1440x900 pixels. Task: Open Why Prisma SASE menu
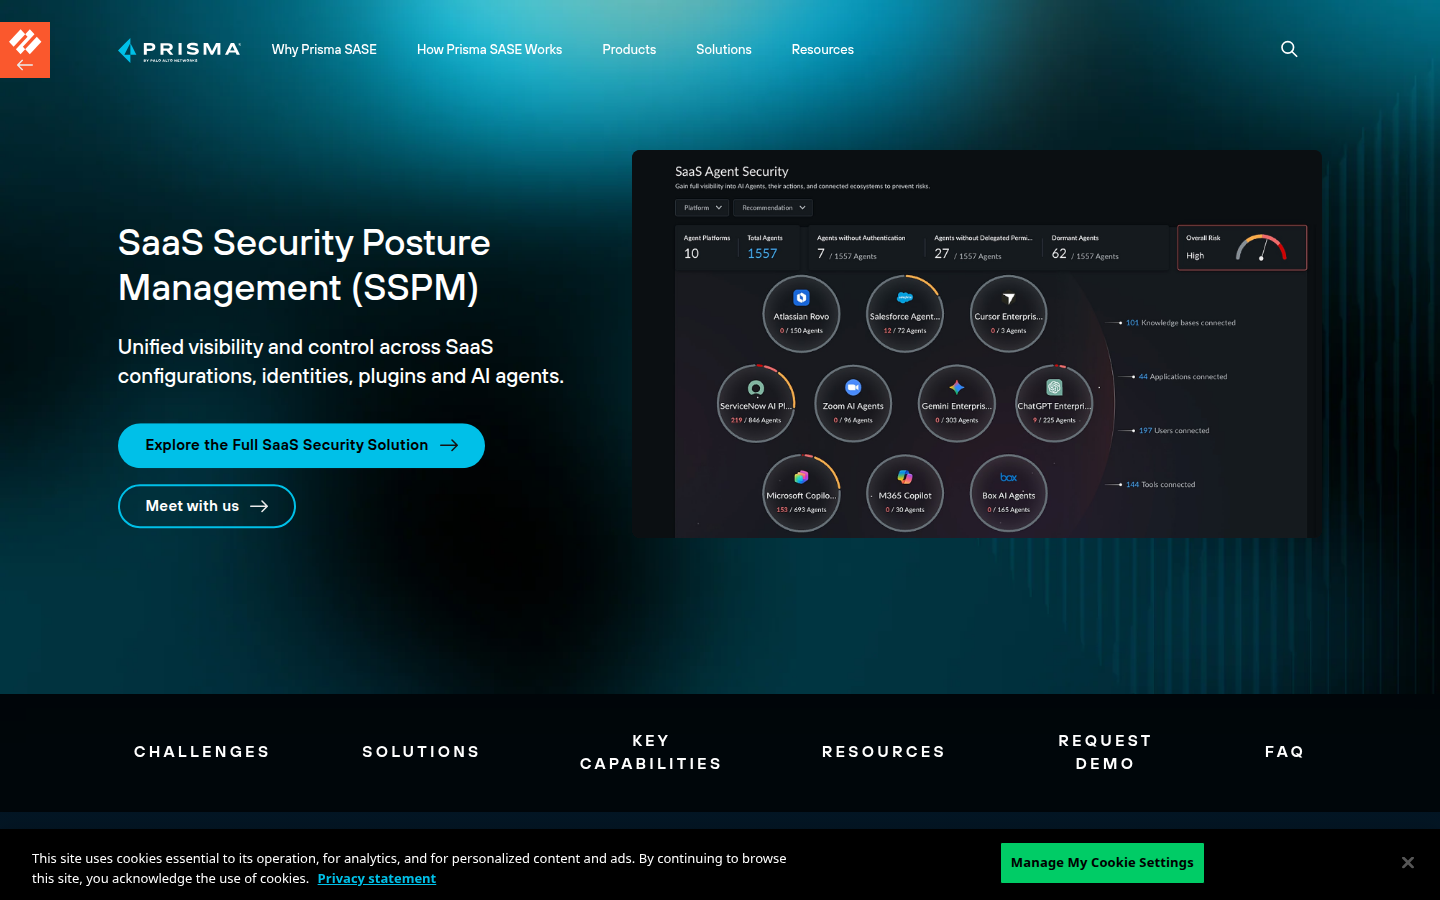pos(324,49)
